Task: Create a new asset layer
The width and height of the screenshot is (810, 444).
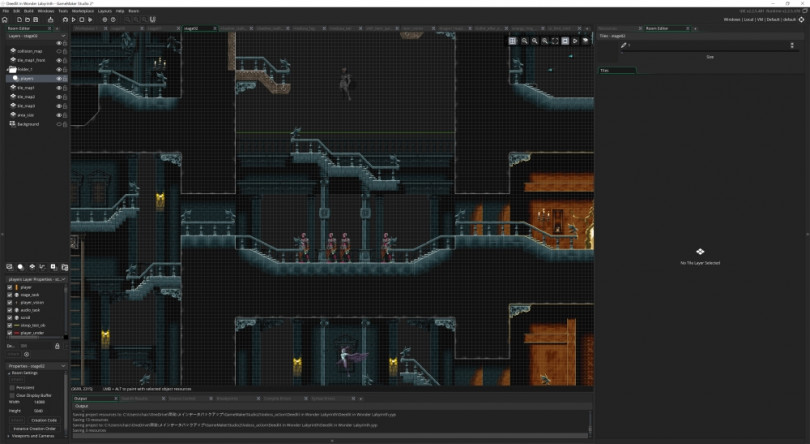Action: pos(53,267)
